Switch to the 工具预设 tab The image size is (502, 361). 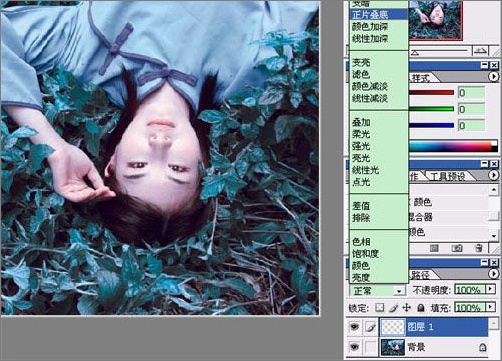point(447,176)
